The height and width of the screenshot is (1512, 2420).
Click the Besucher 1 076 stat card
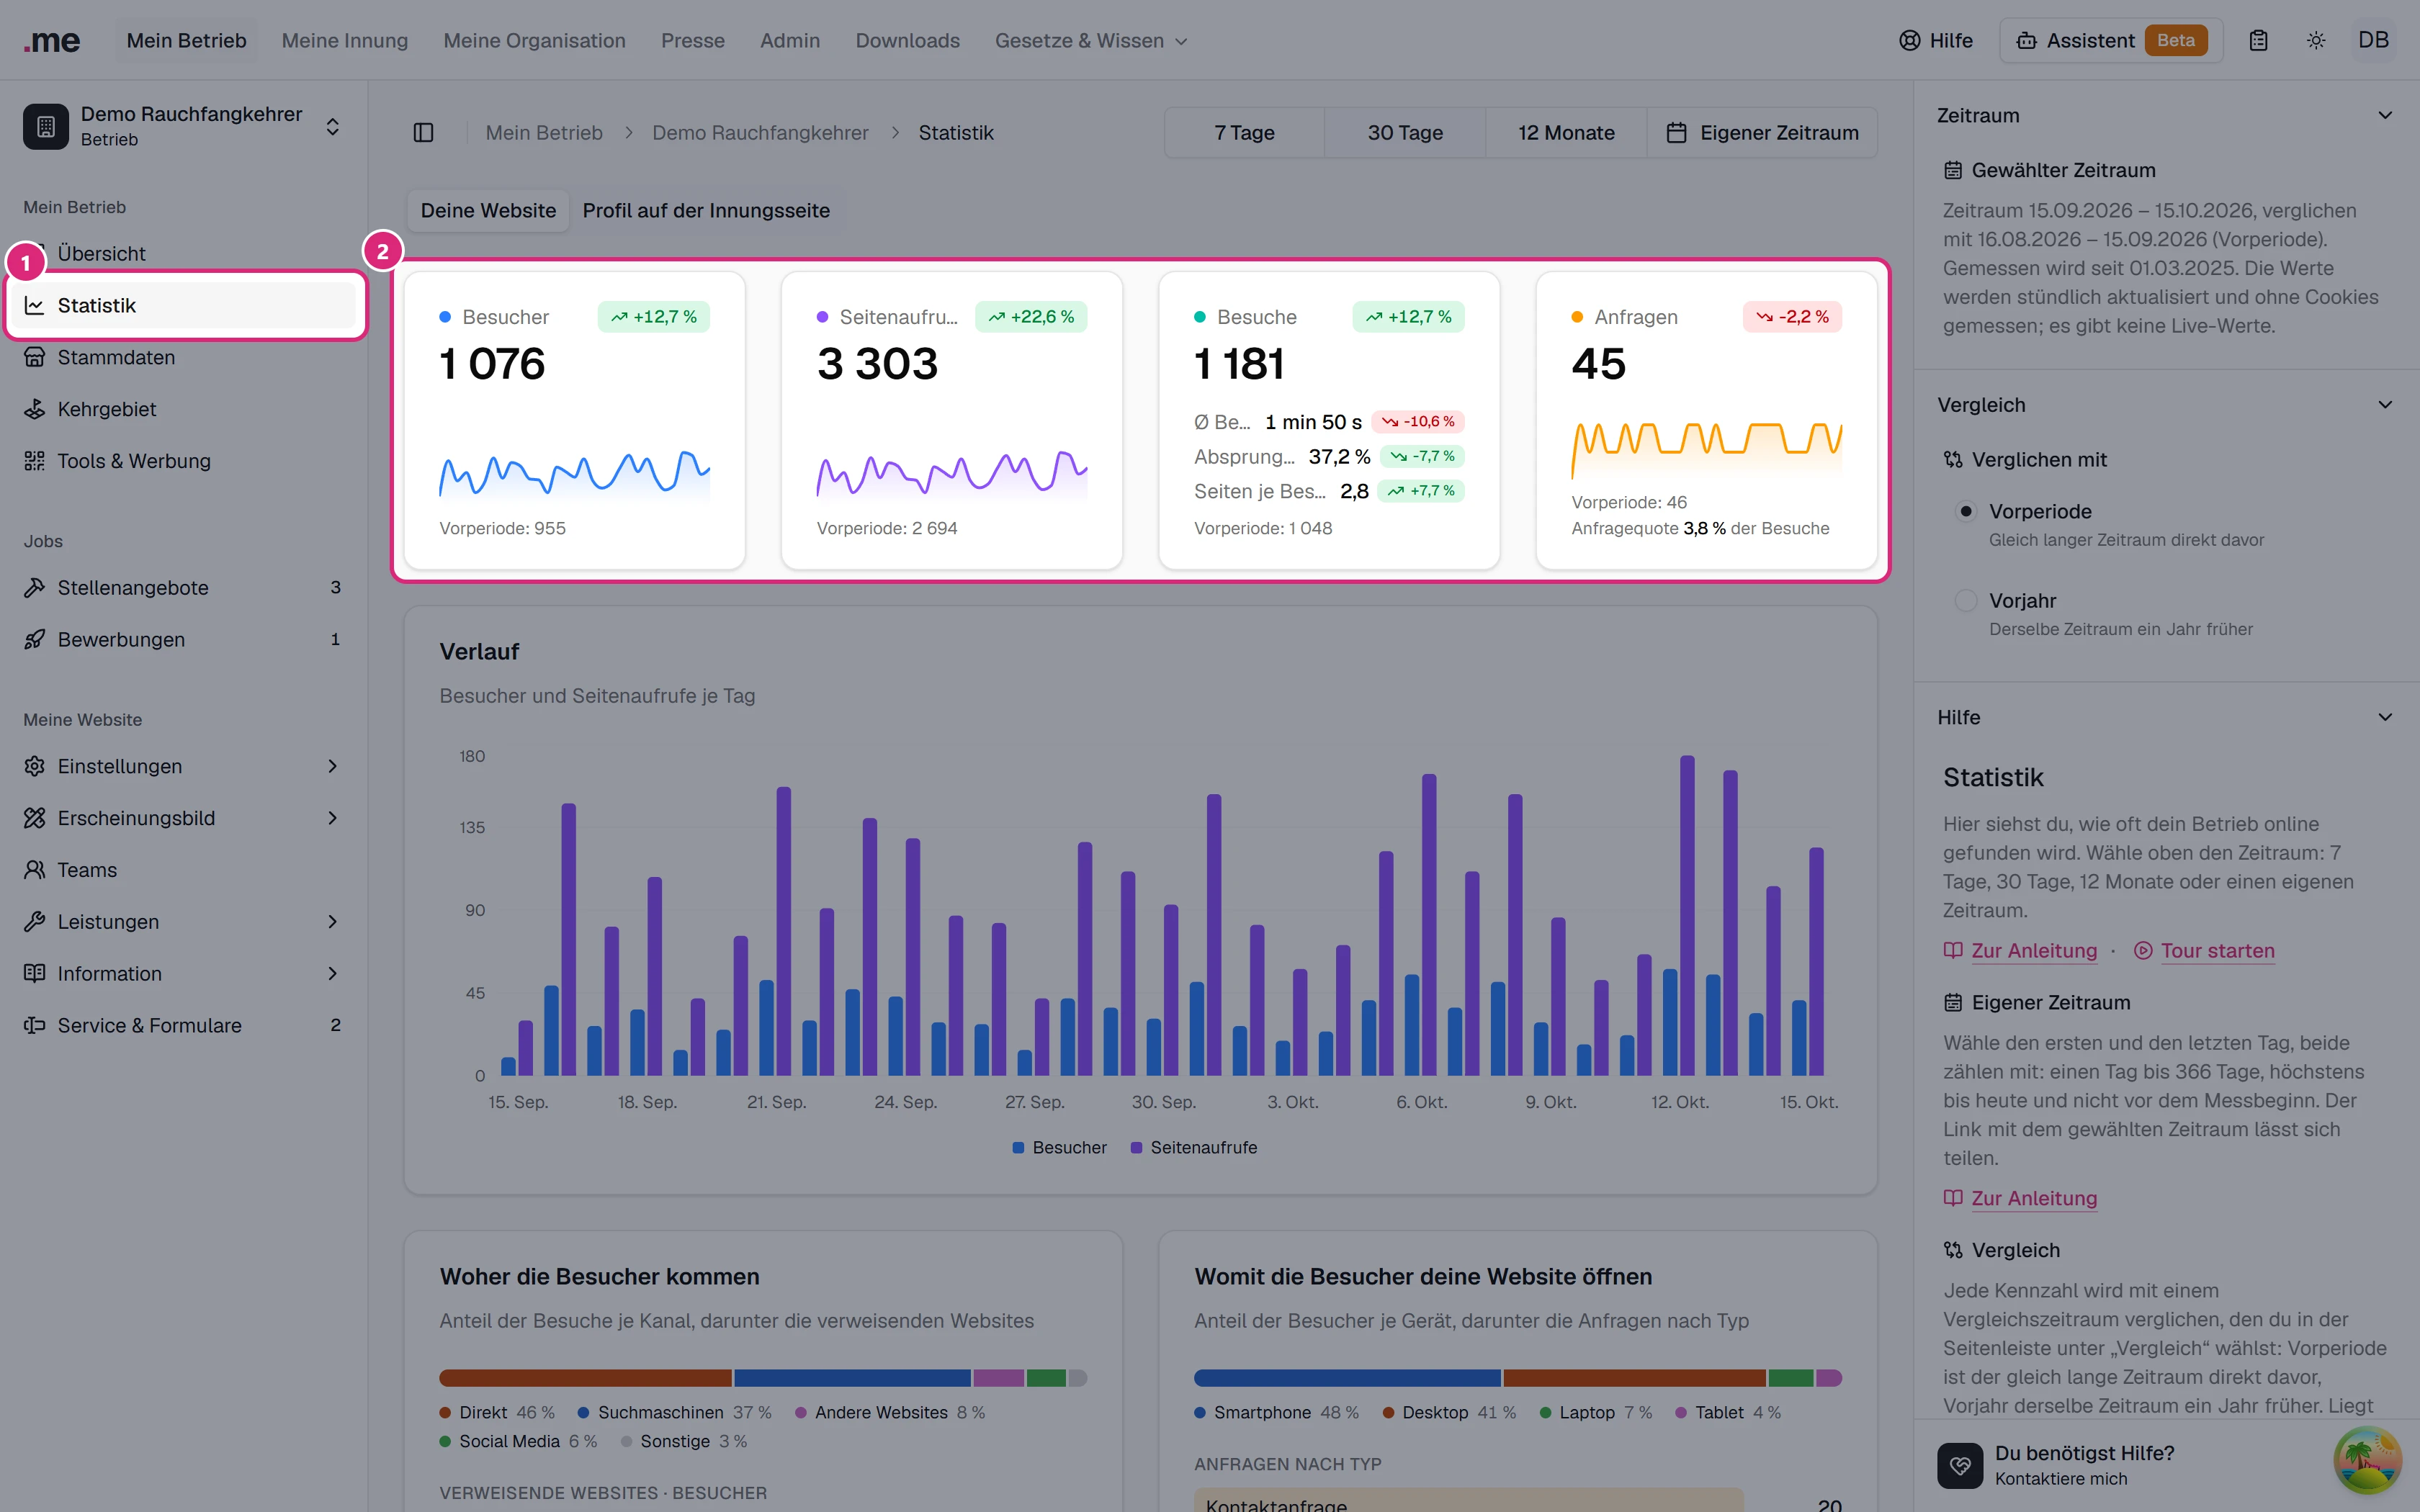pyautogui.click(x=574, y=420)
